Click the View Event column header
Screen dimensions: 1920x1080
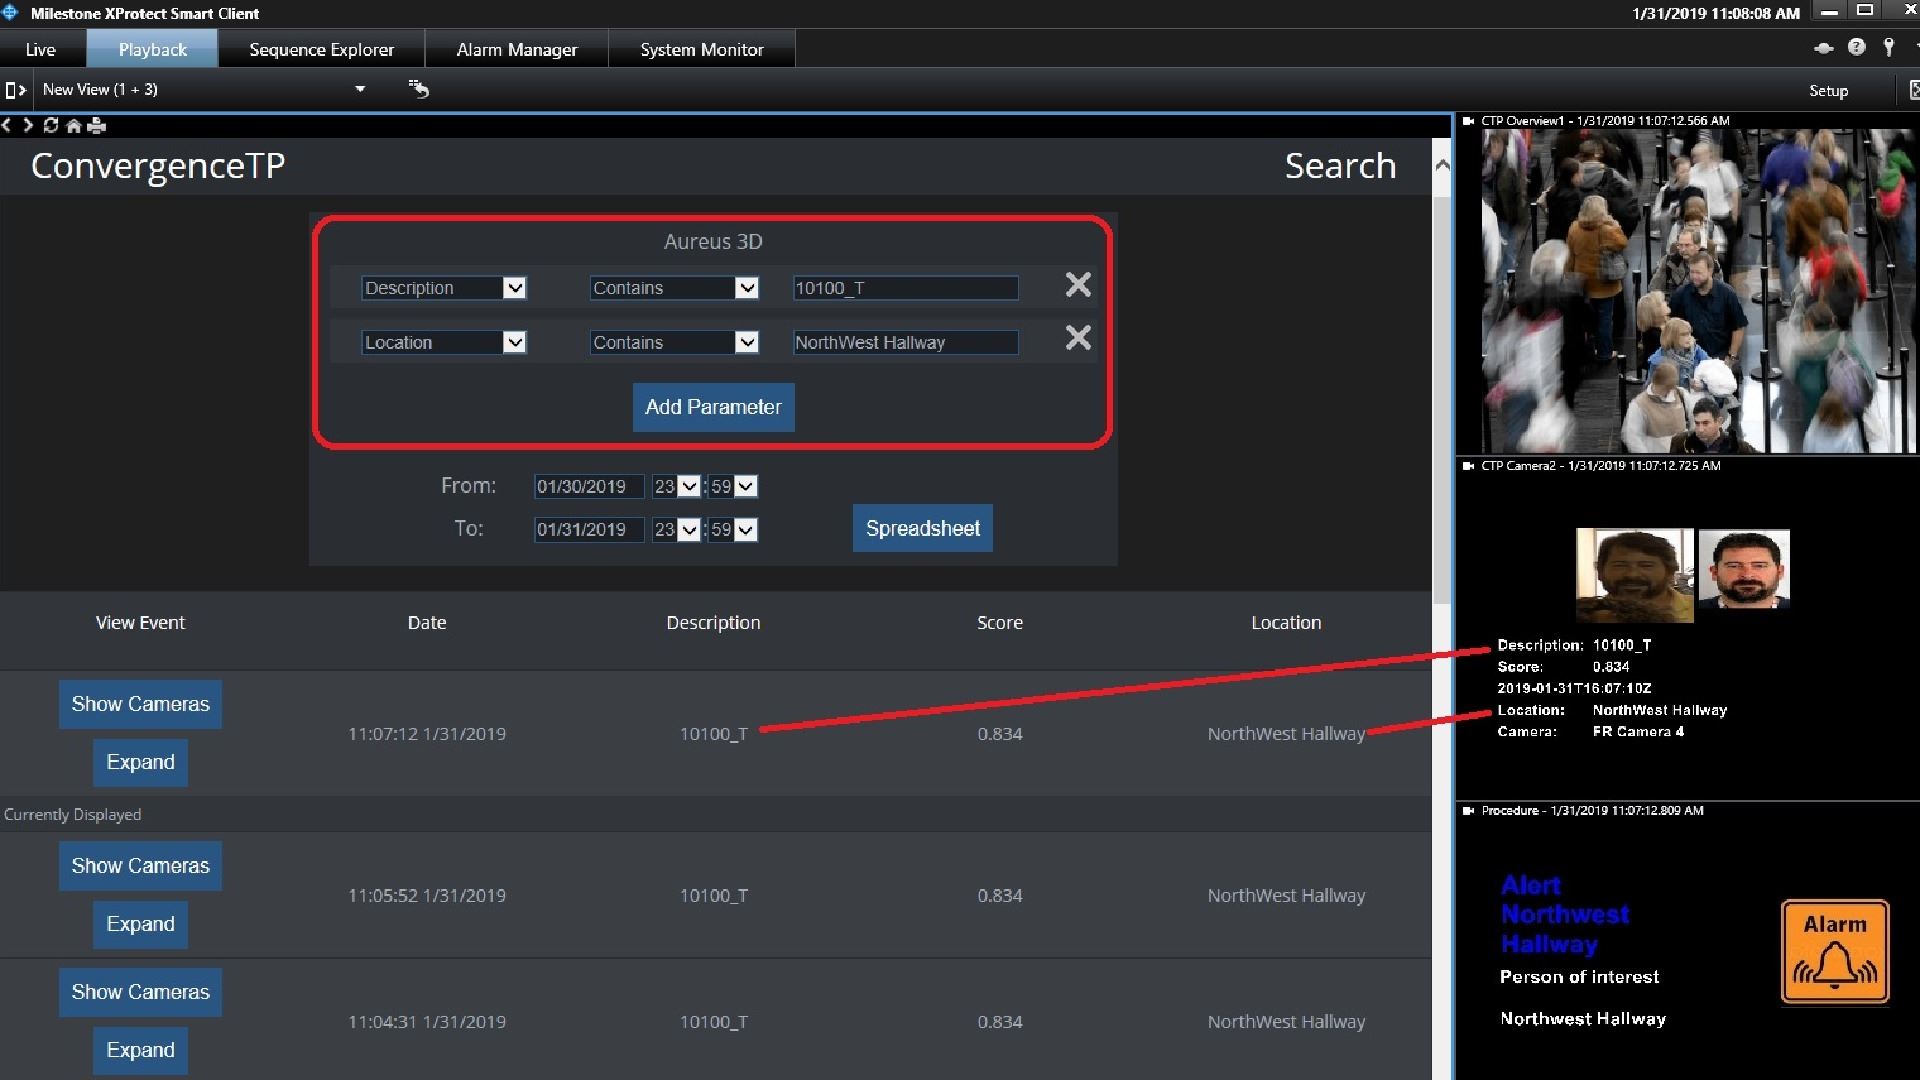pos(140,622)
